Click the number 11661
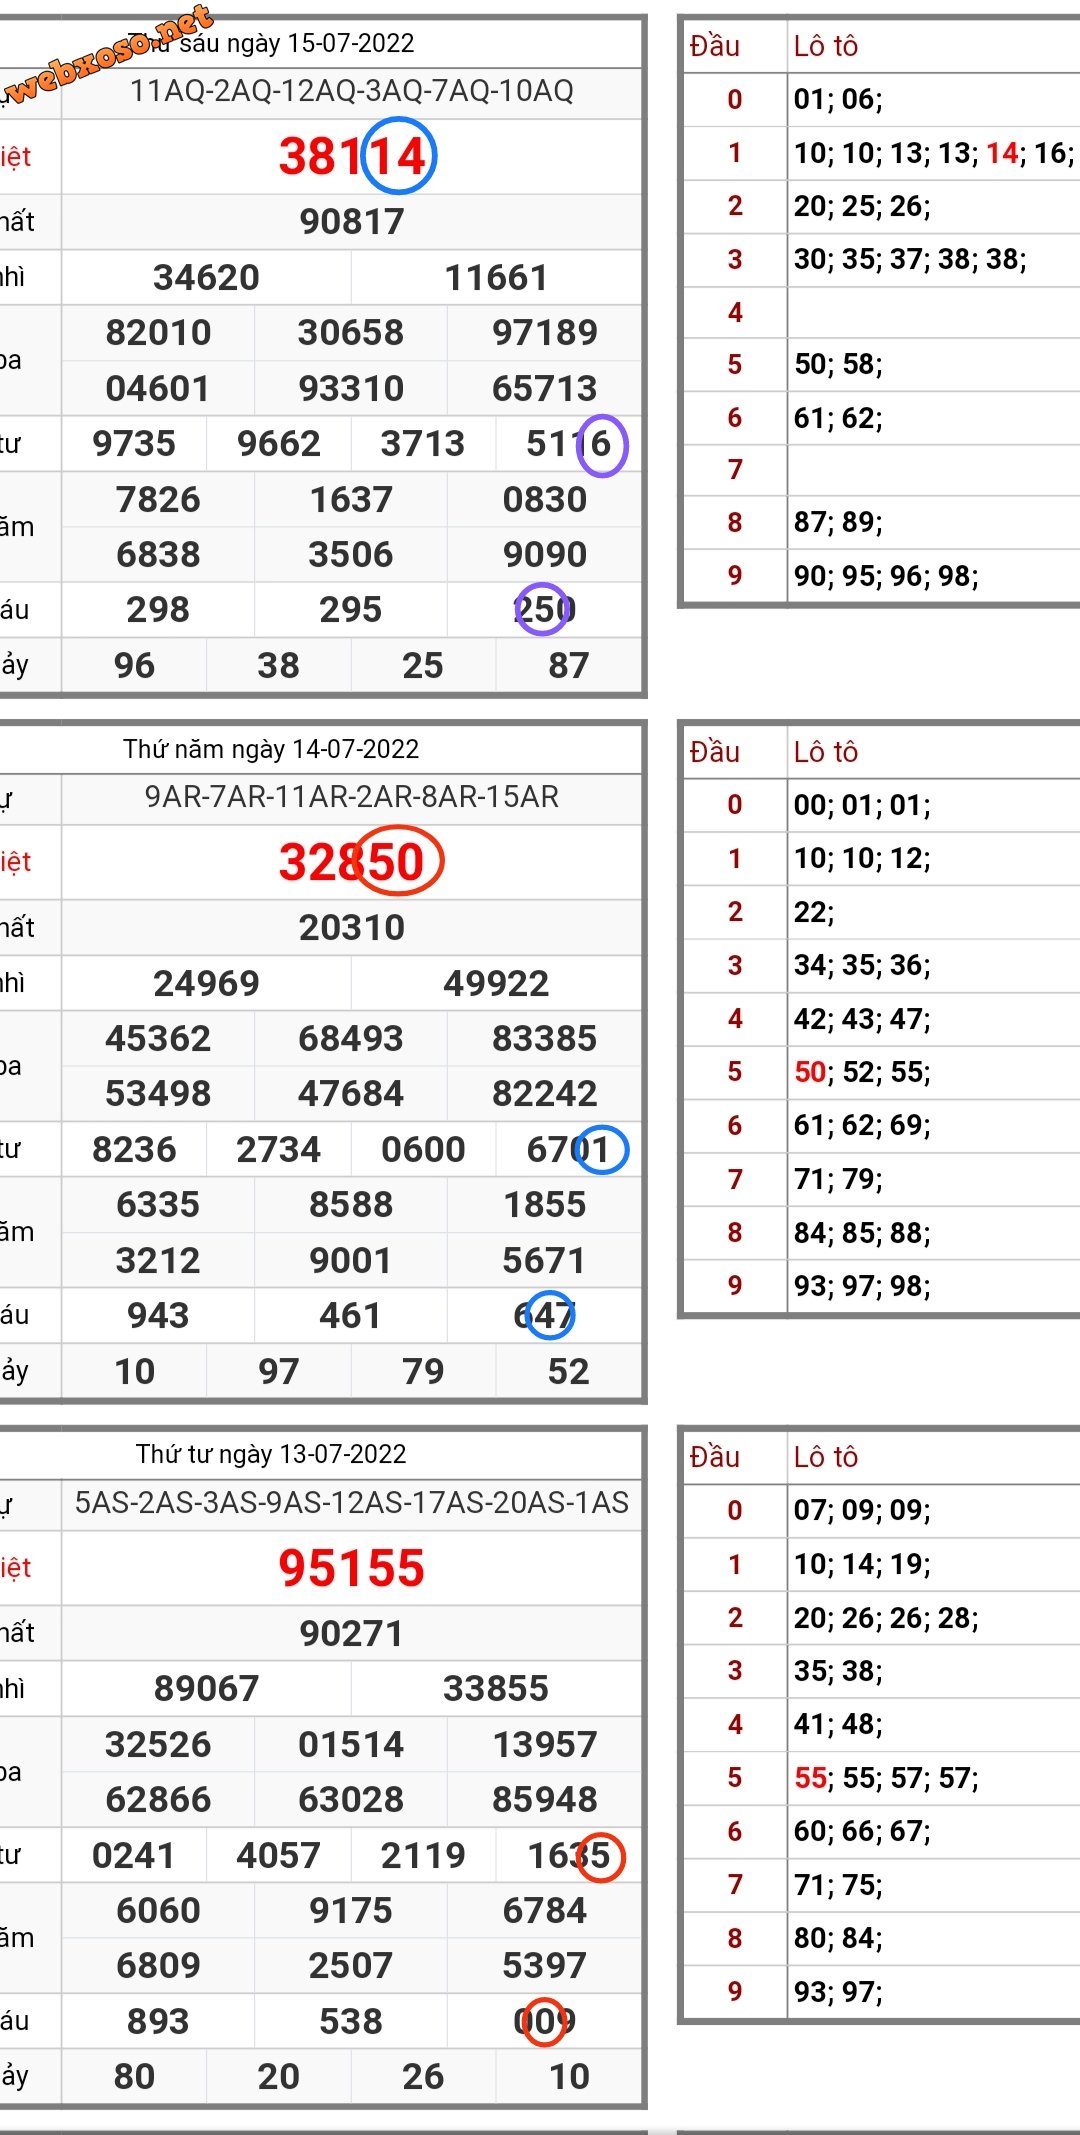This screenshot has height=2135, width=1080. tap(496, 278)
